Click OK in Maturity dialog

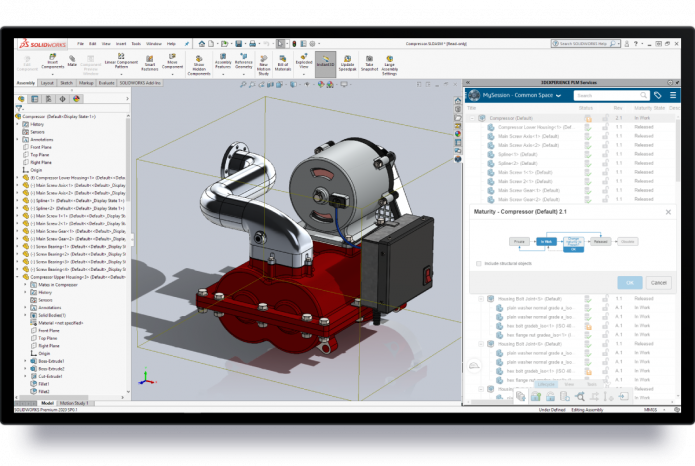[x=630, y=282]
